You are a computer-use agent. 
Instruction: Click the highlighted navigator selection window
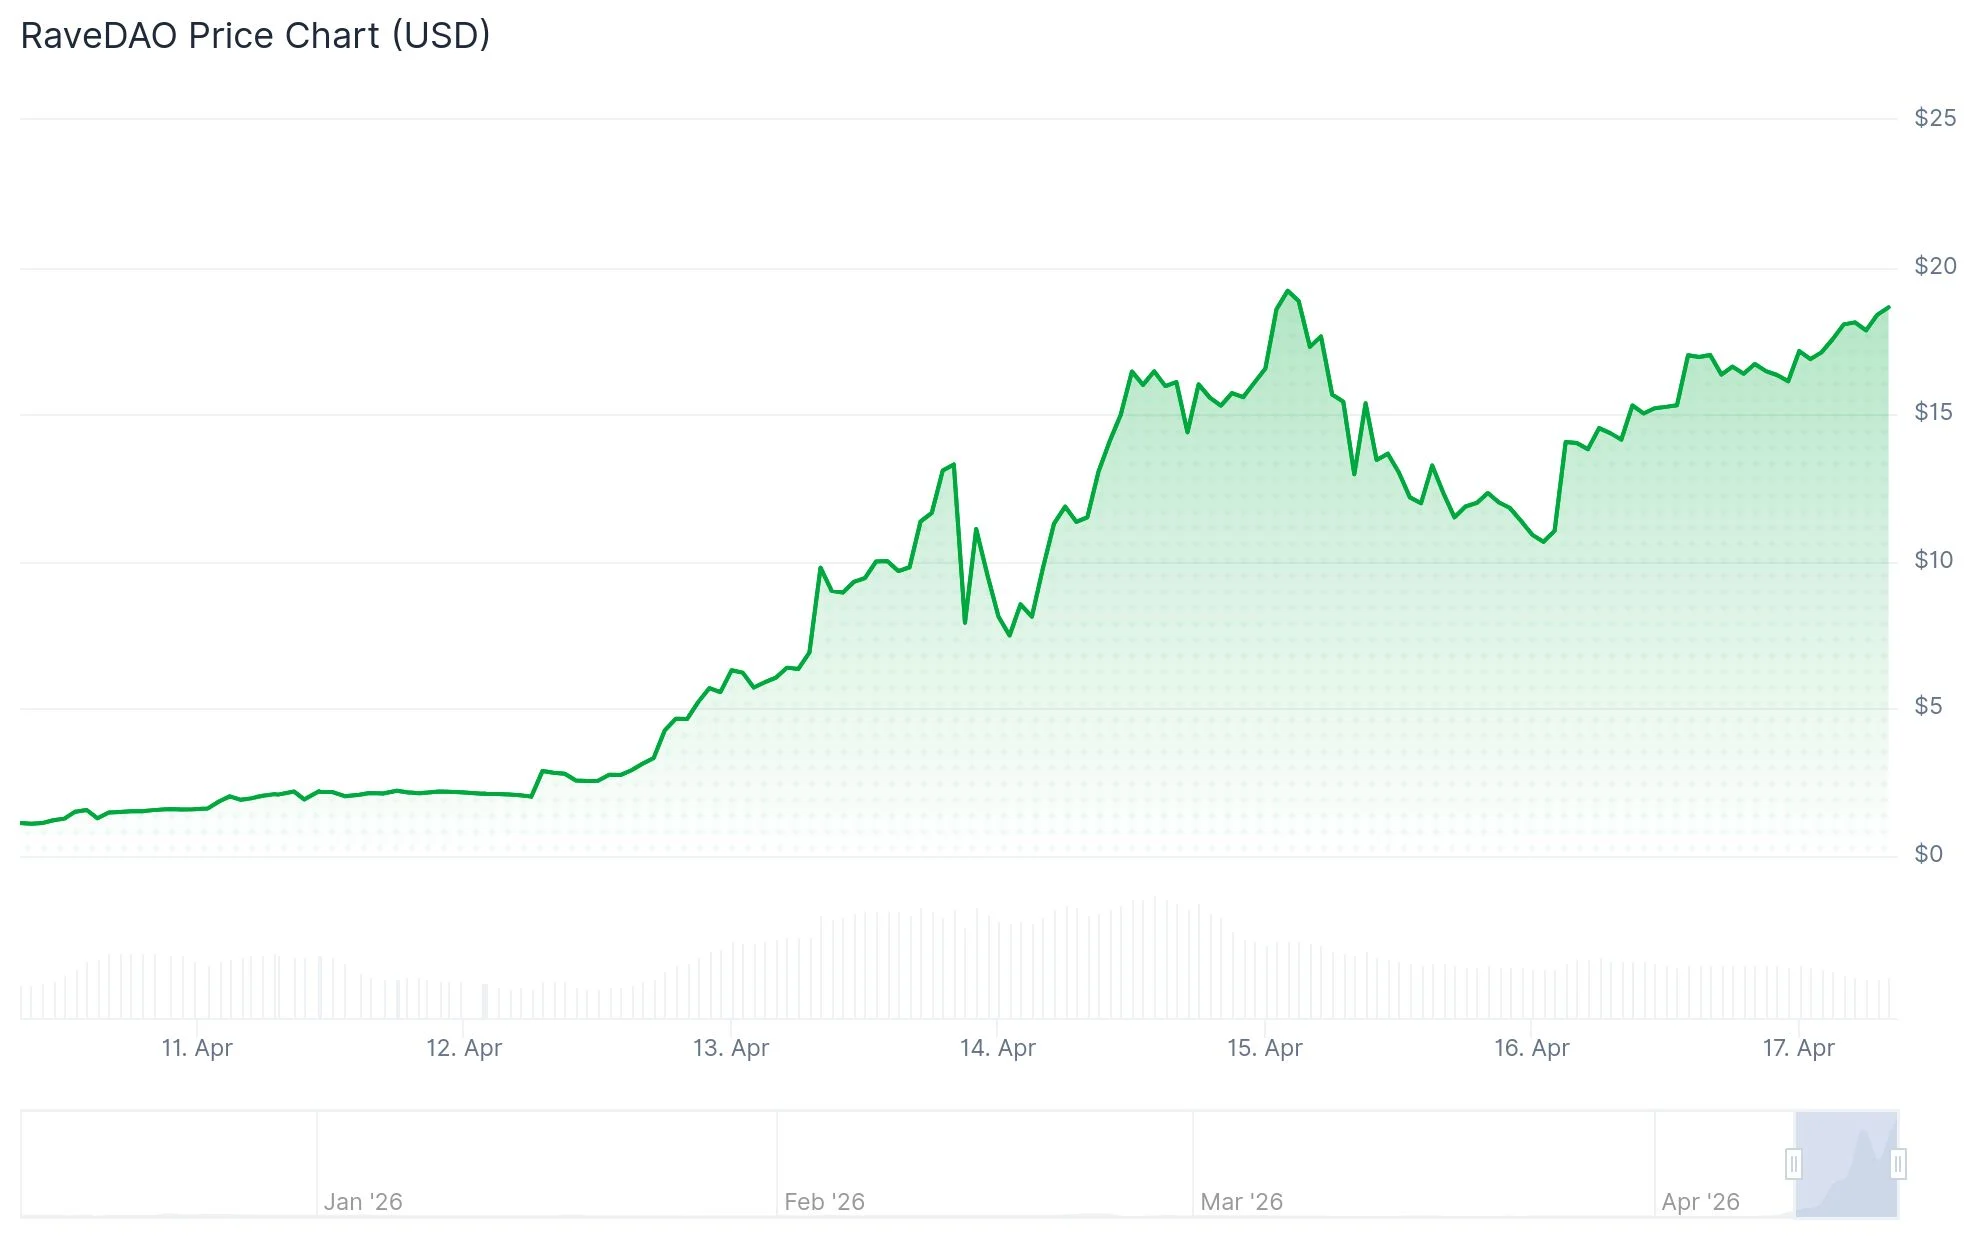pos(1846,1164)
